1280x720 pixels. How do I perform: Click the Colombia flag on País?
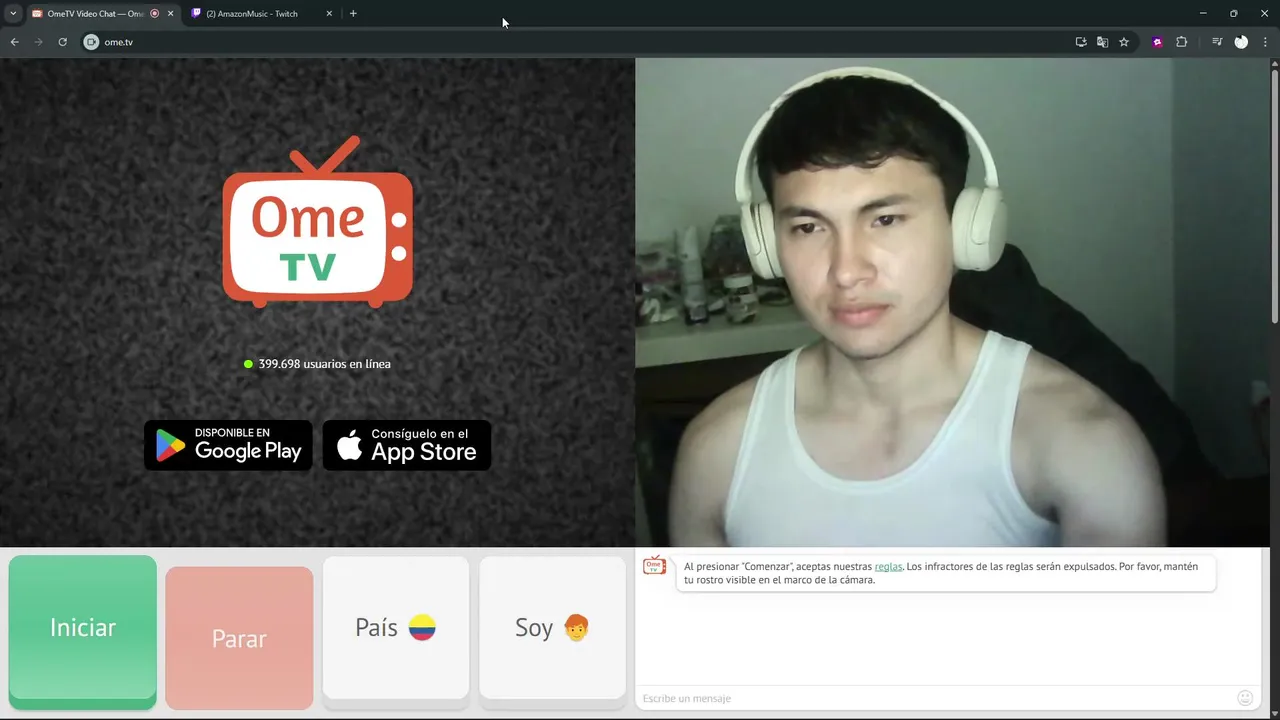coord(422,628)
